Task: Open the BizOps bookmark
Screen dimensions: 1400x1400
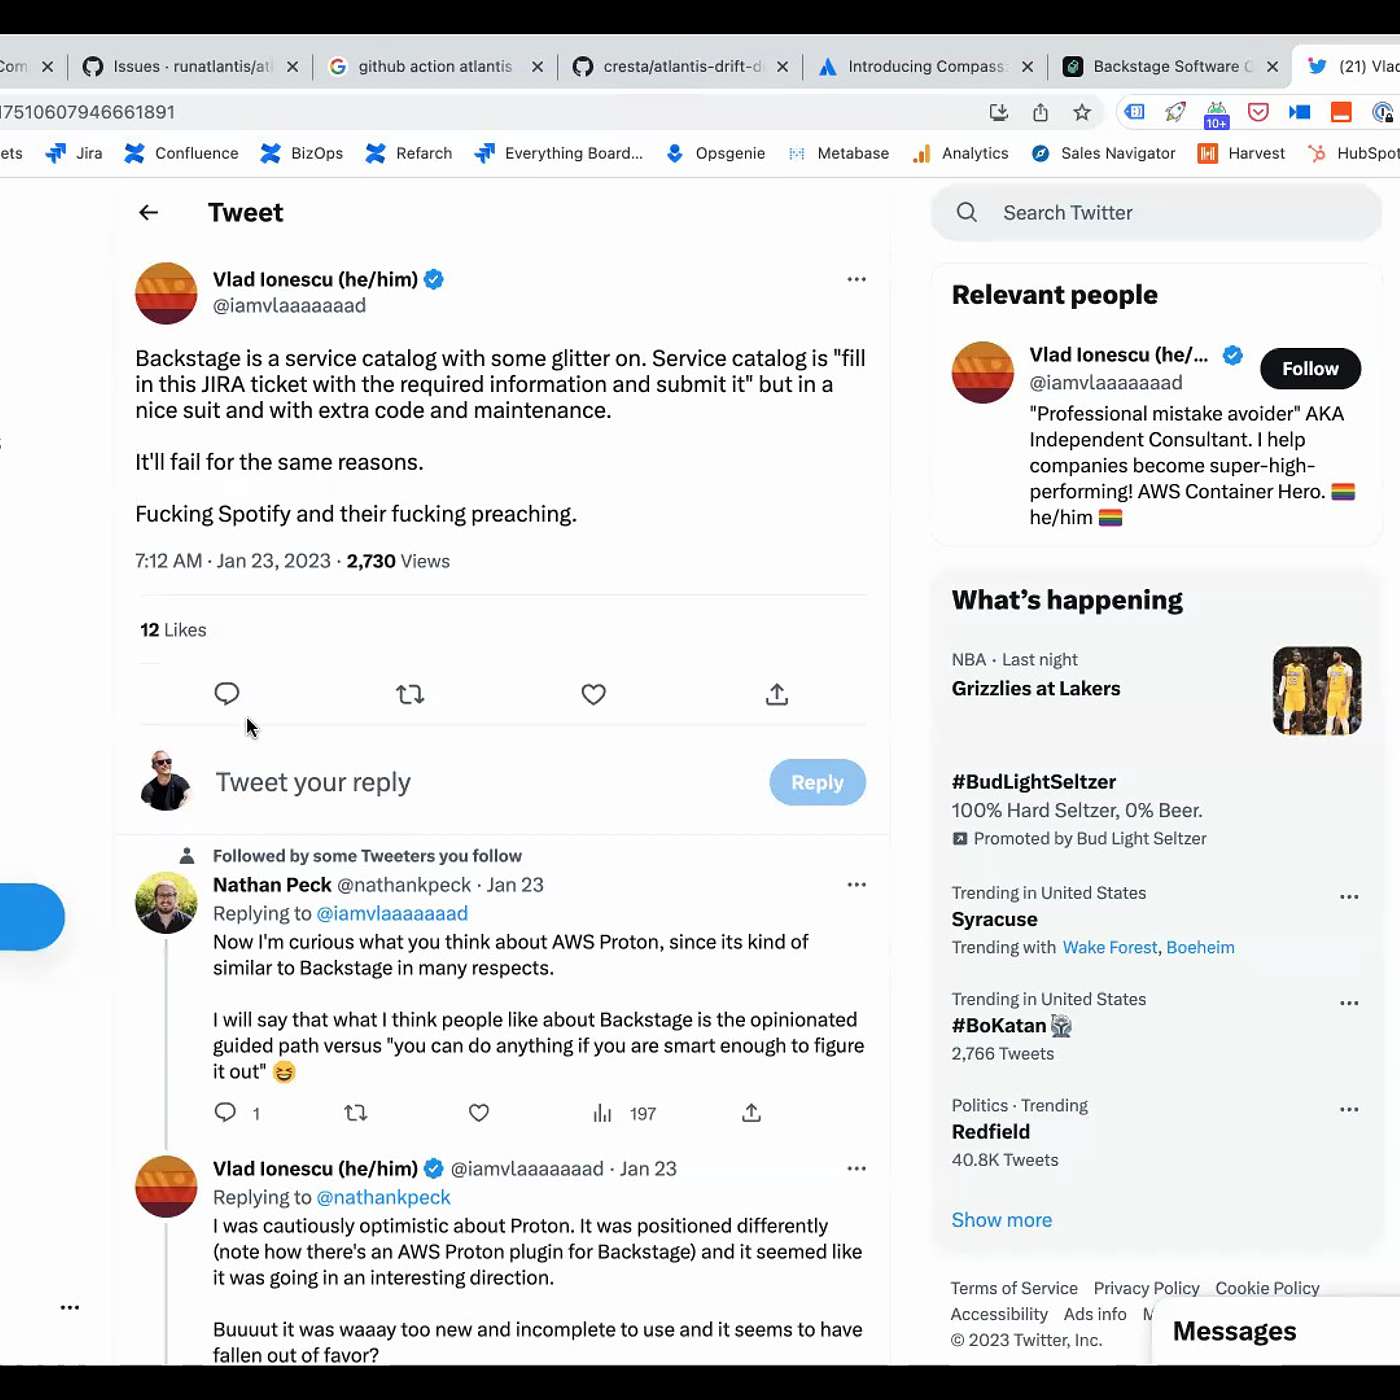Action: pyautogui.click(x=301, y=153)
